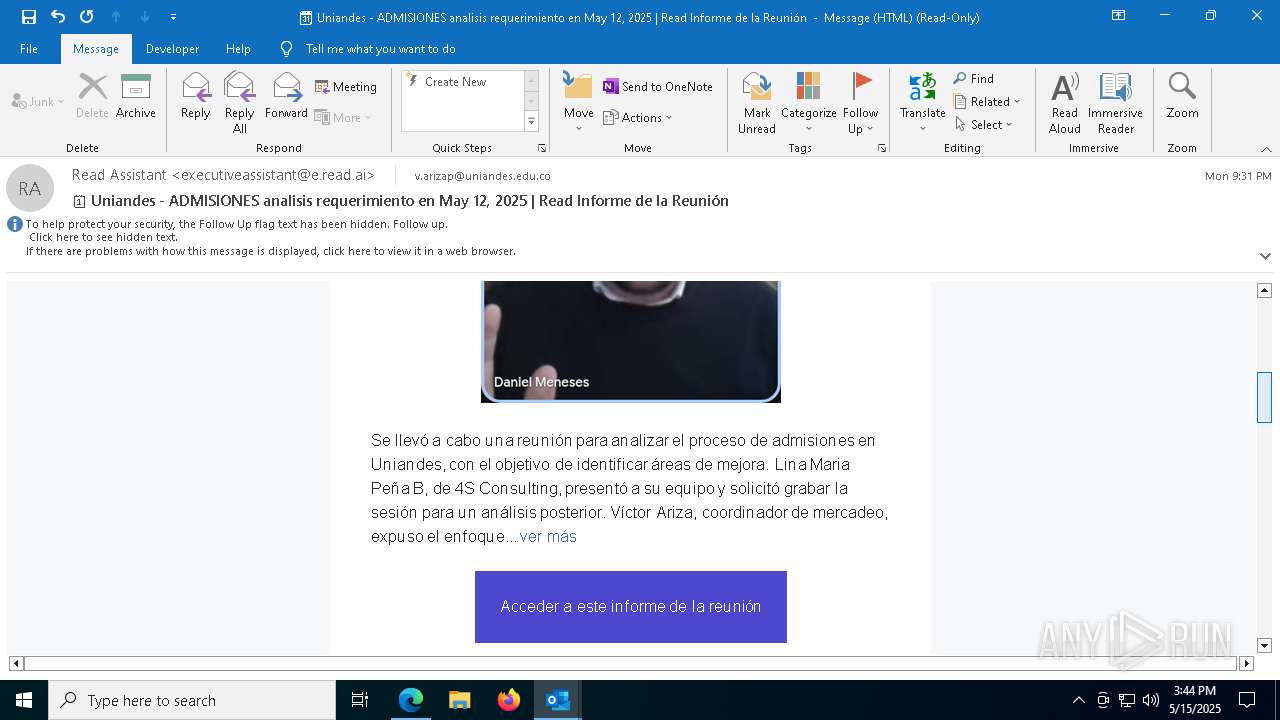Open Task View on the taskbar
The height and width of the screenshot is (720, 1280).
pos(360,700)
